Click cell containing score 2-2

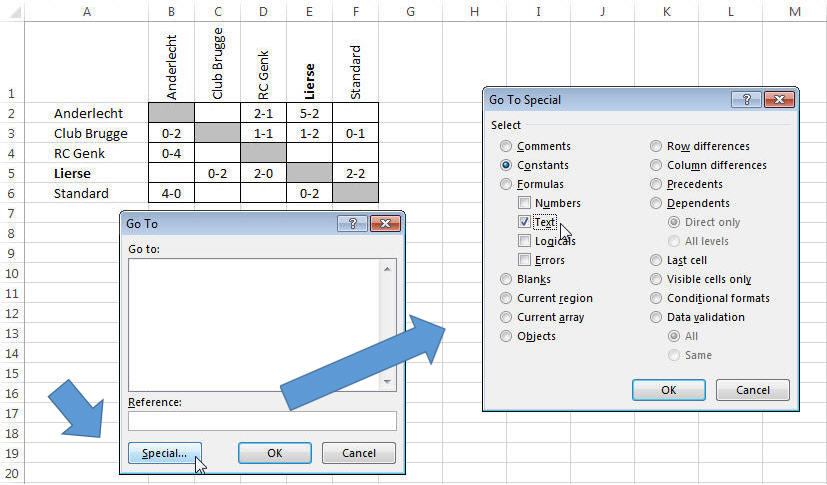355,173
